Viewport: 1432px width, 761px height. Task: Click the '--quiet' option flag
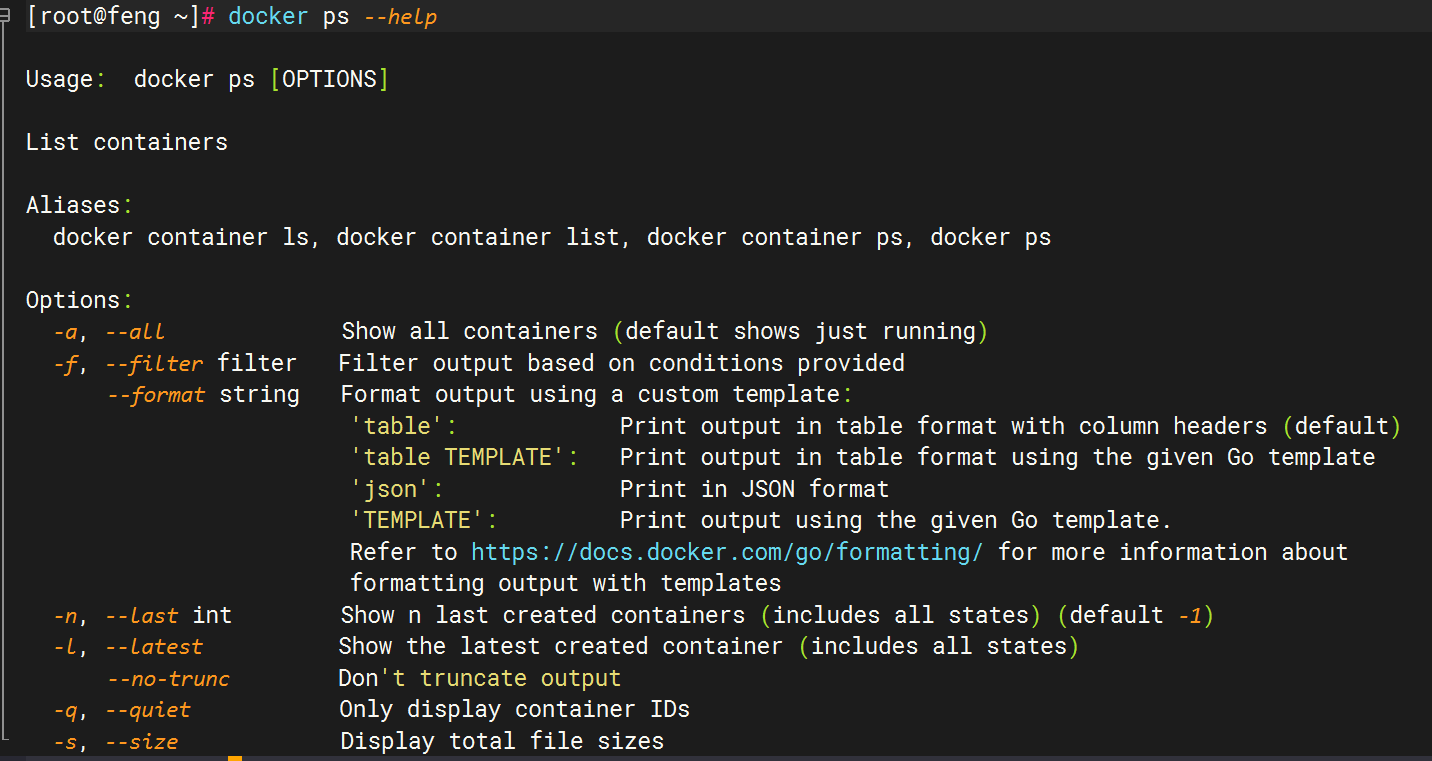[x=148, y=709]
